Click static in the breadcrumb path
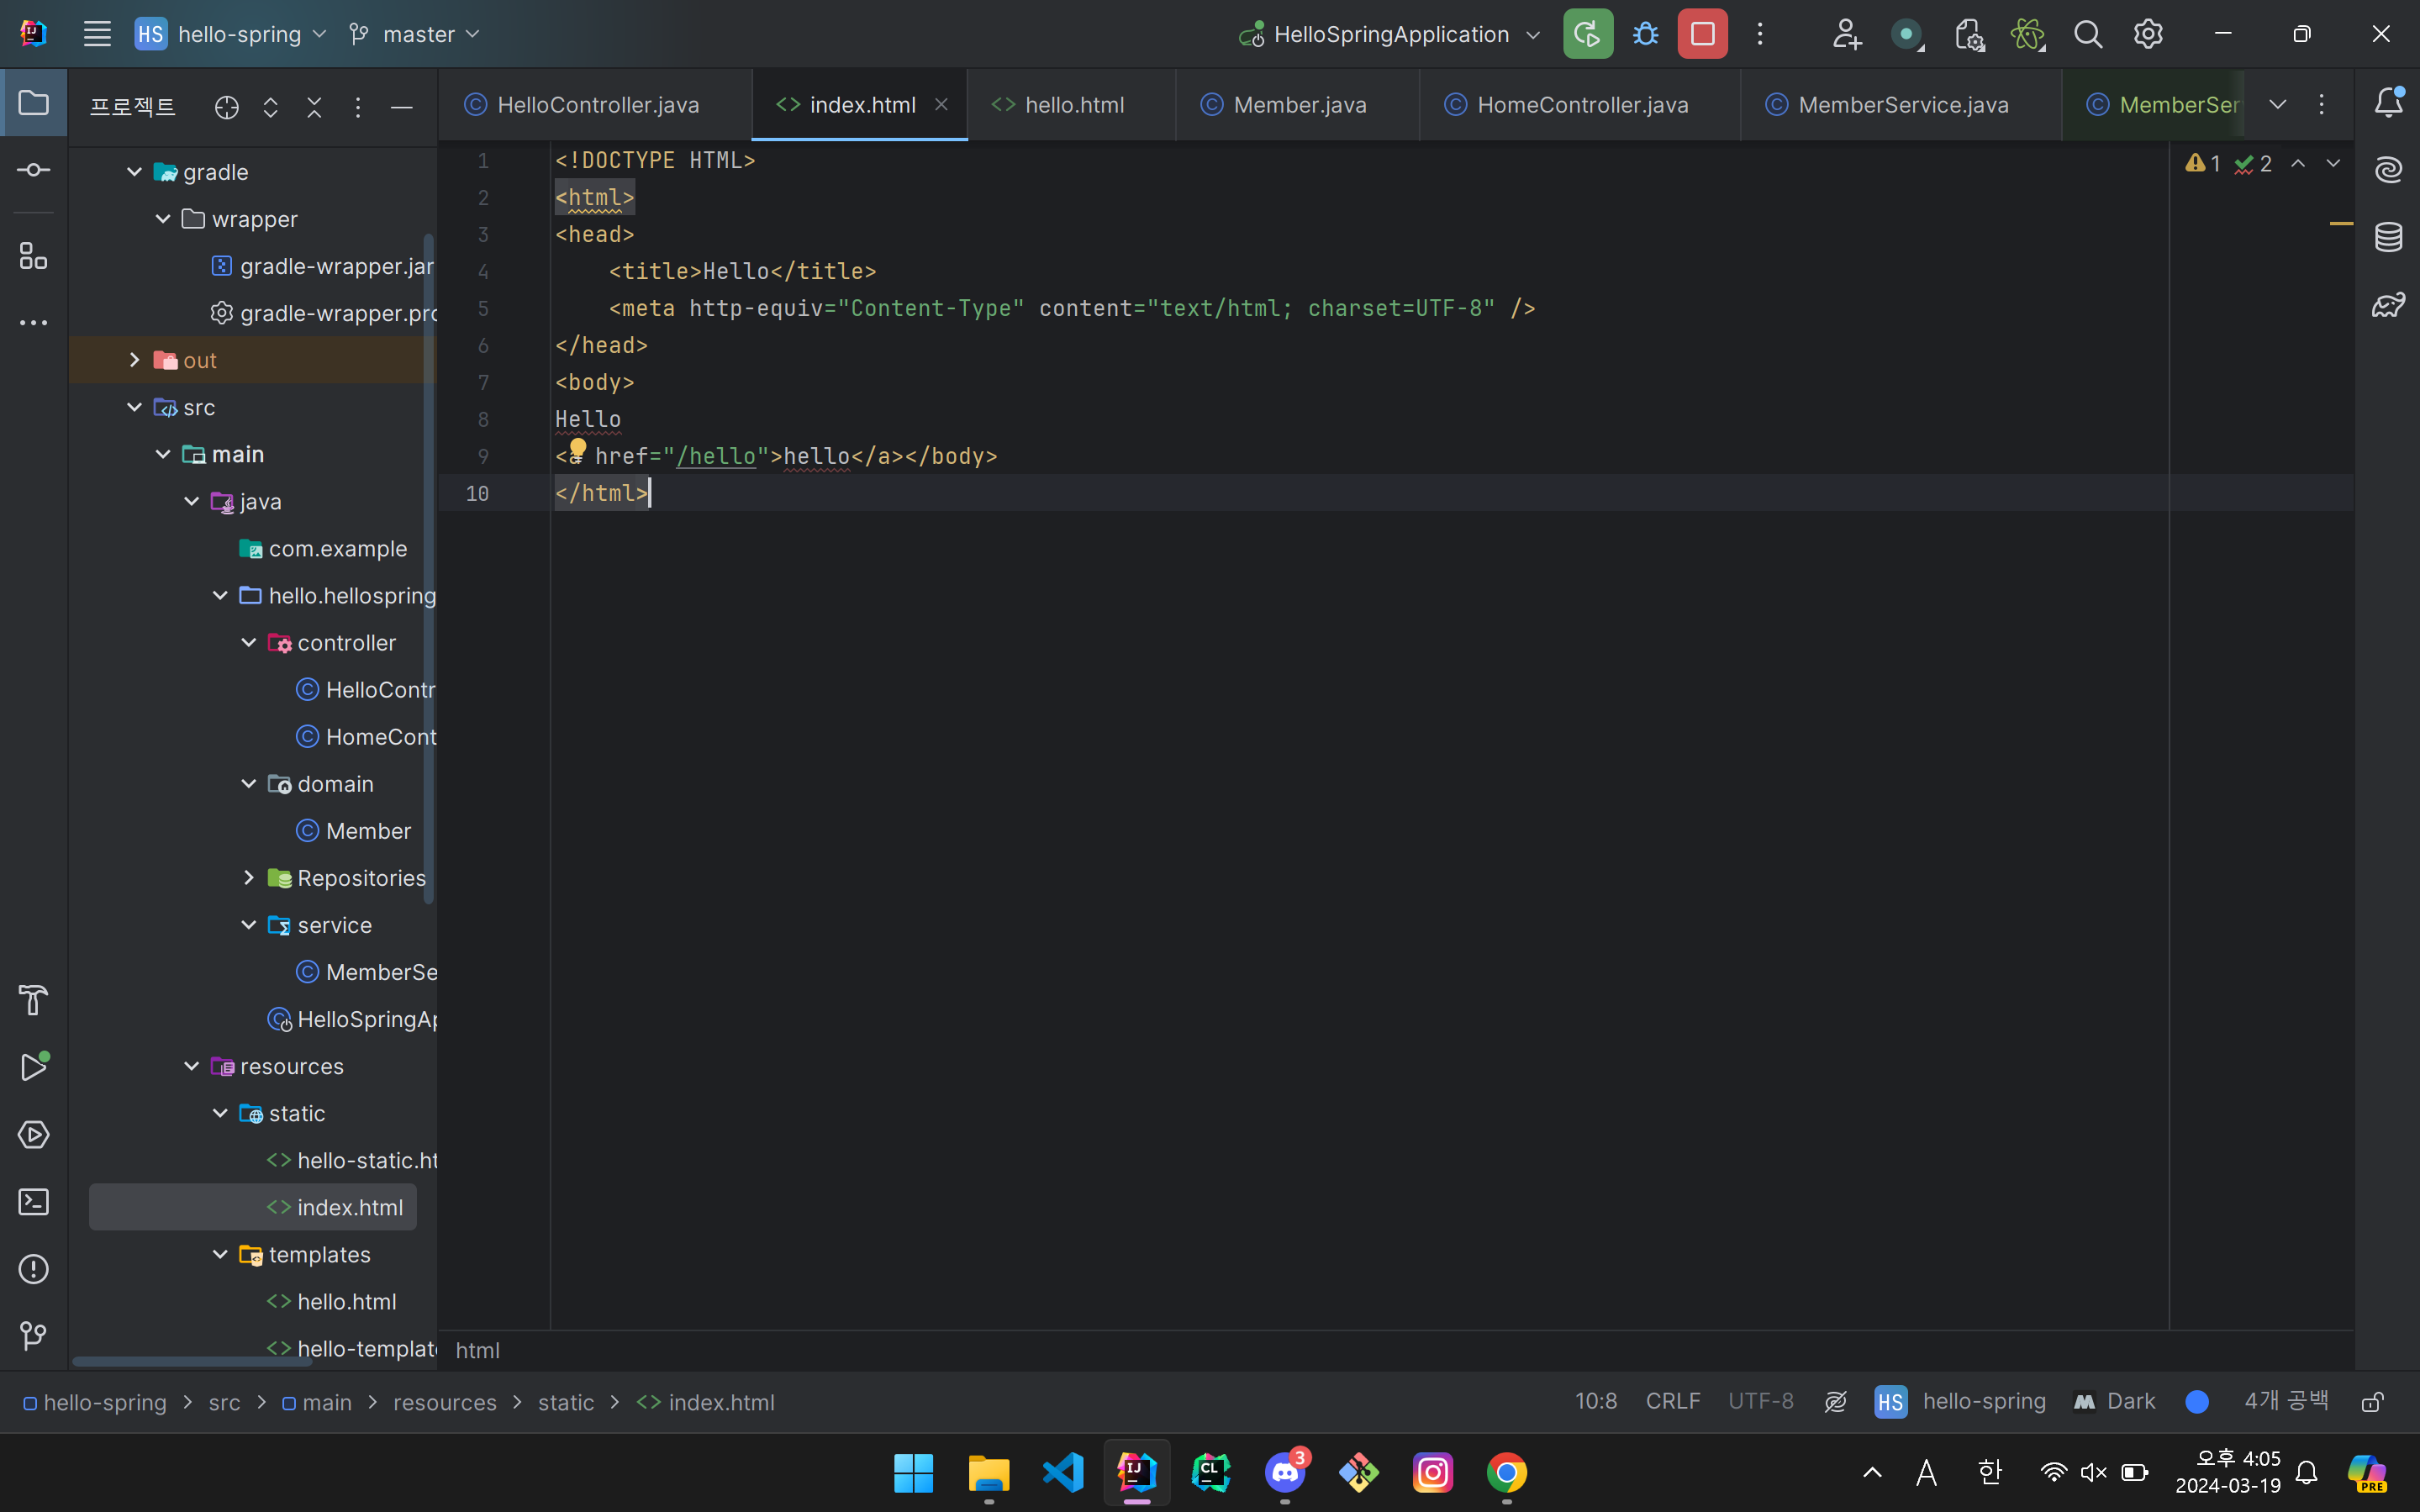 click(566, 1402)
